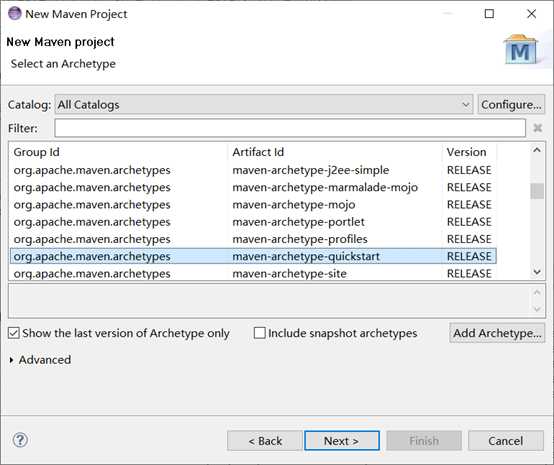Image resolution: width=554 pixels, height=465 pixels.
Task: Clear the filter with the X icon
Action: (x=537, y=128)
